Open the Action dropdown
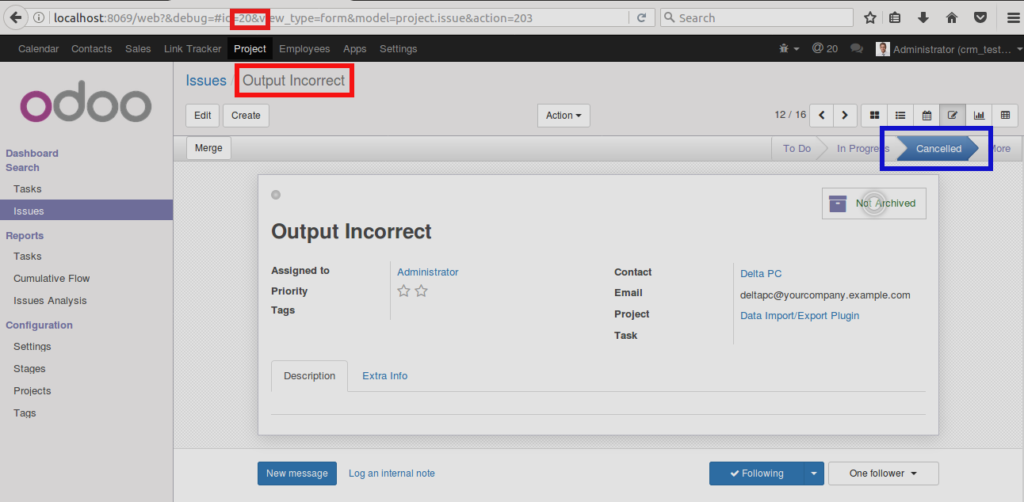This screenshot has width=1024, height=502. [x=564, y=116]
